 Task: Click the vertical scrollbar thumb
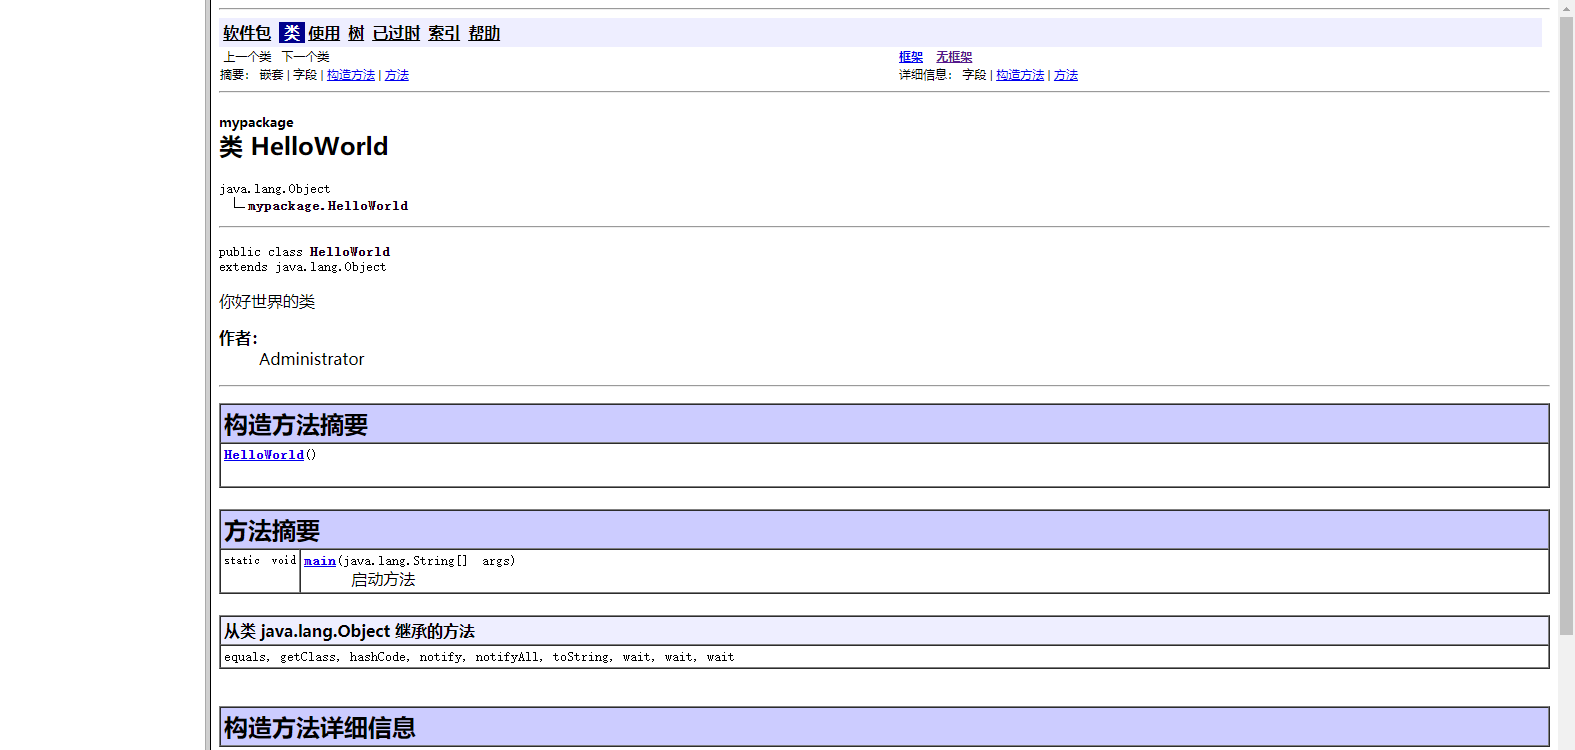click(1566, 325)
